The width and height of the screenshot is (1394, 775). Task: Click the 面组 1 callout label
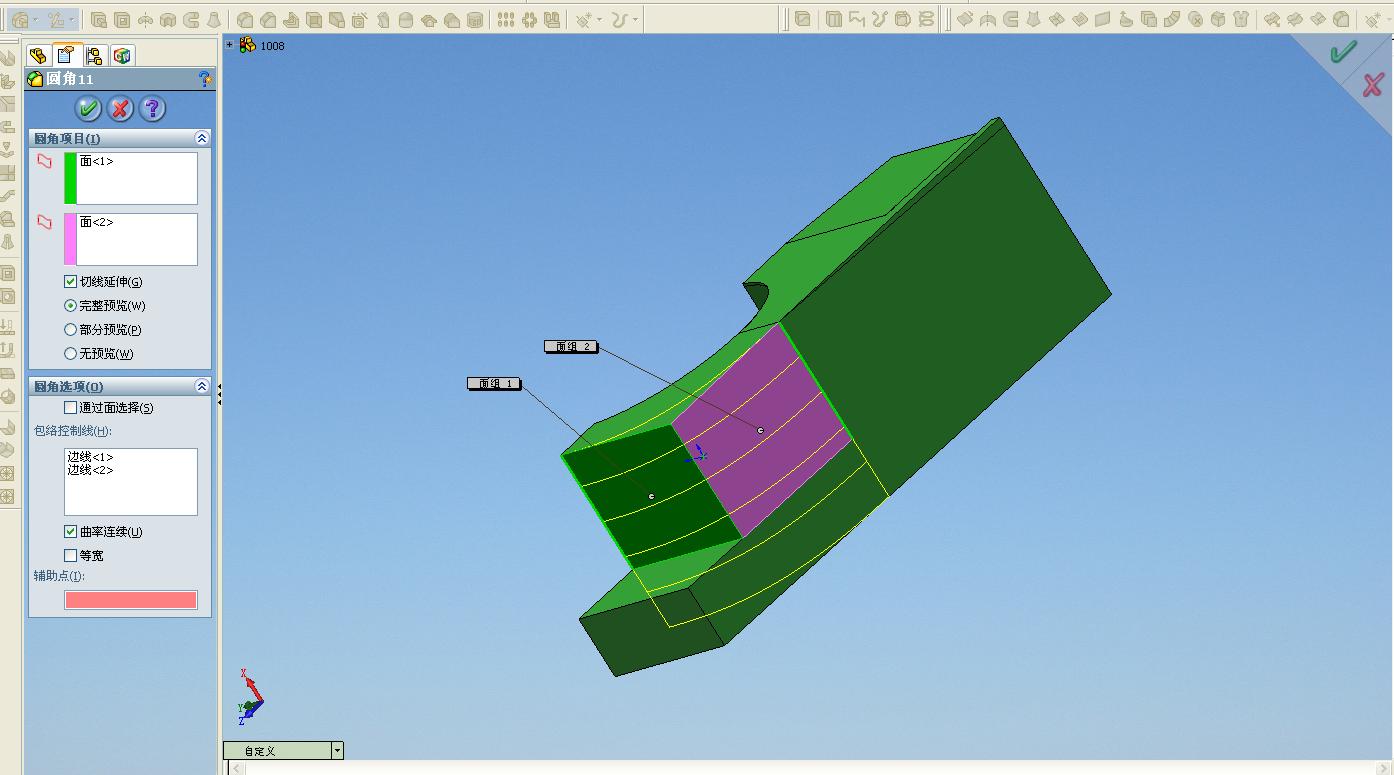[x=494, y=383]
